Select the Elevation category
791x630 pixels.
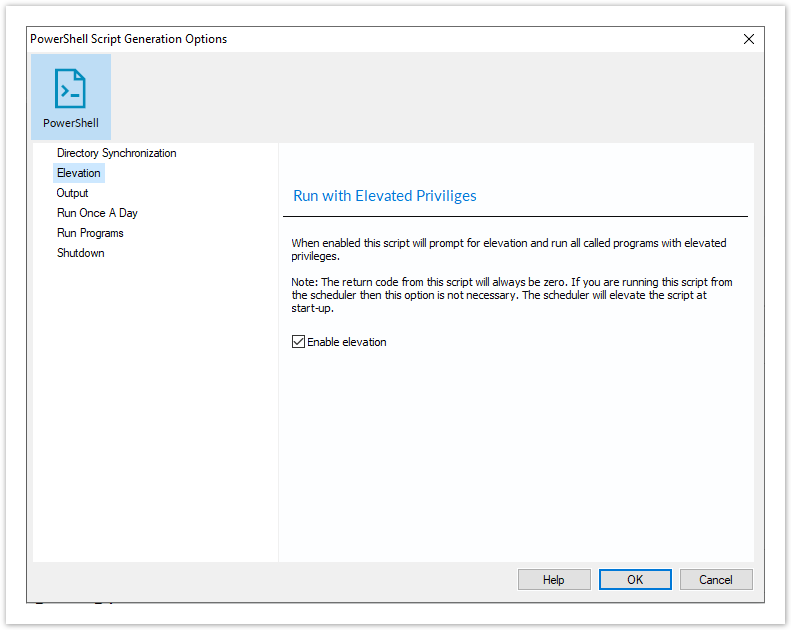[x=79, y=173]
